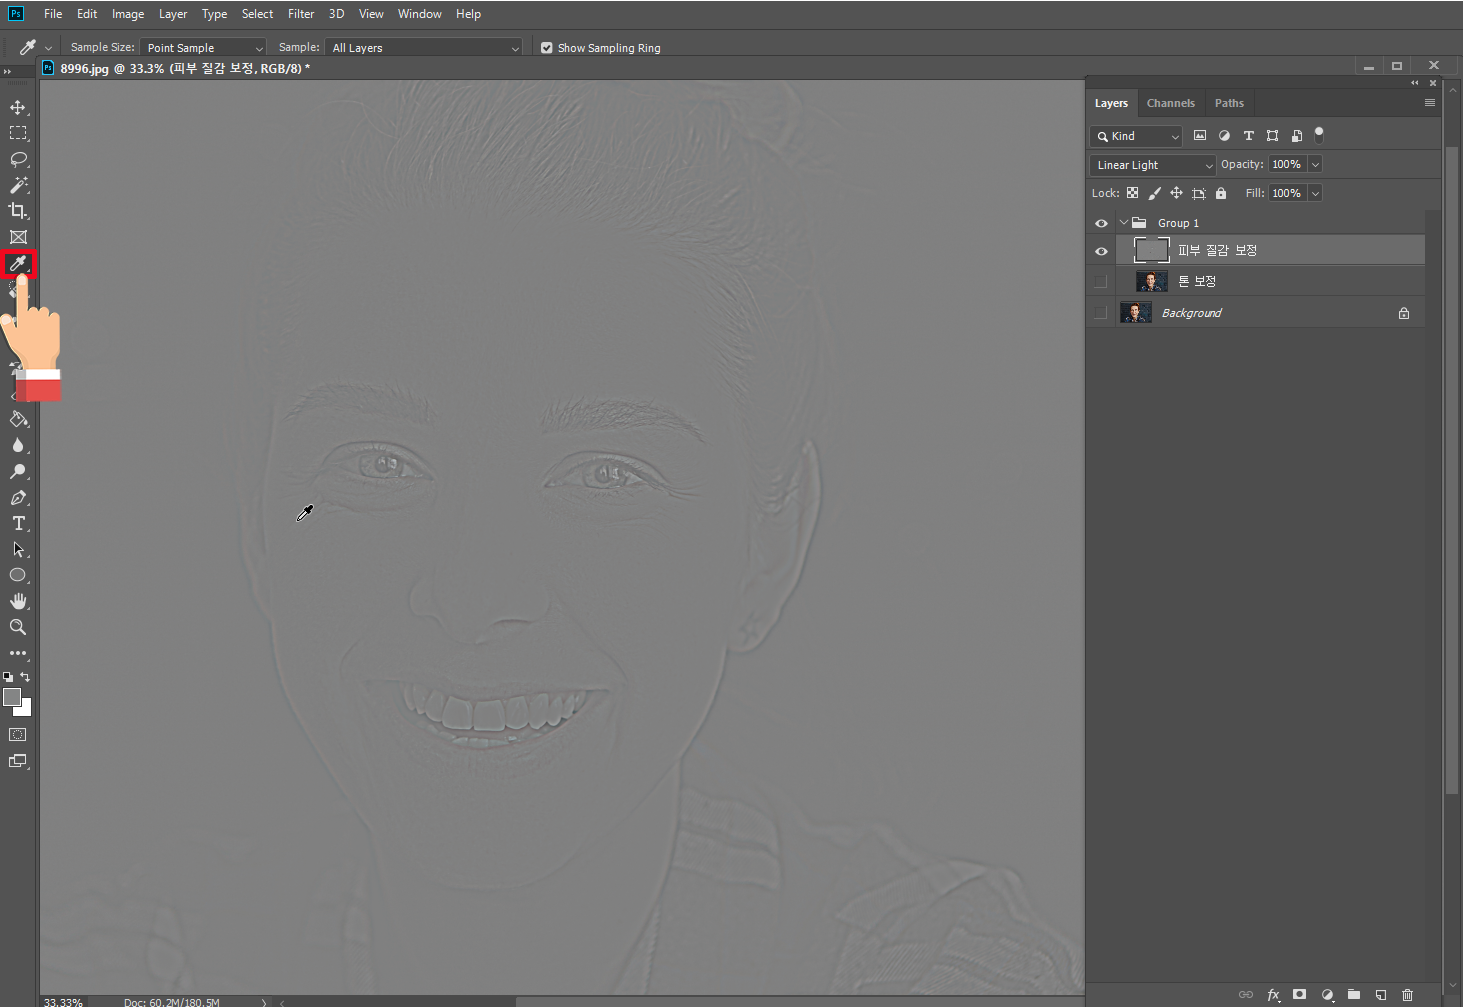The width and height of the screenshot is (1473, 1007).
Task: Open the Edit Toolbar three-dots icon
Action: (18, 653)
